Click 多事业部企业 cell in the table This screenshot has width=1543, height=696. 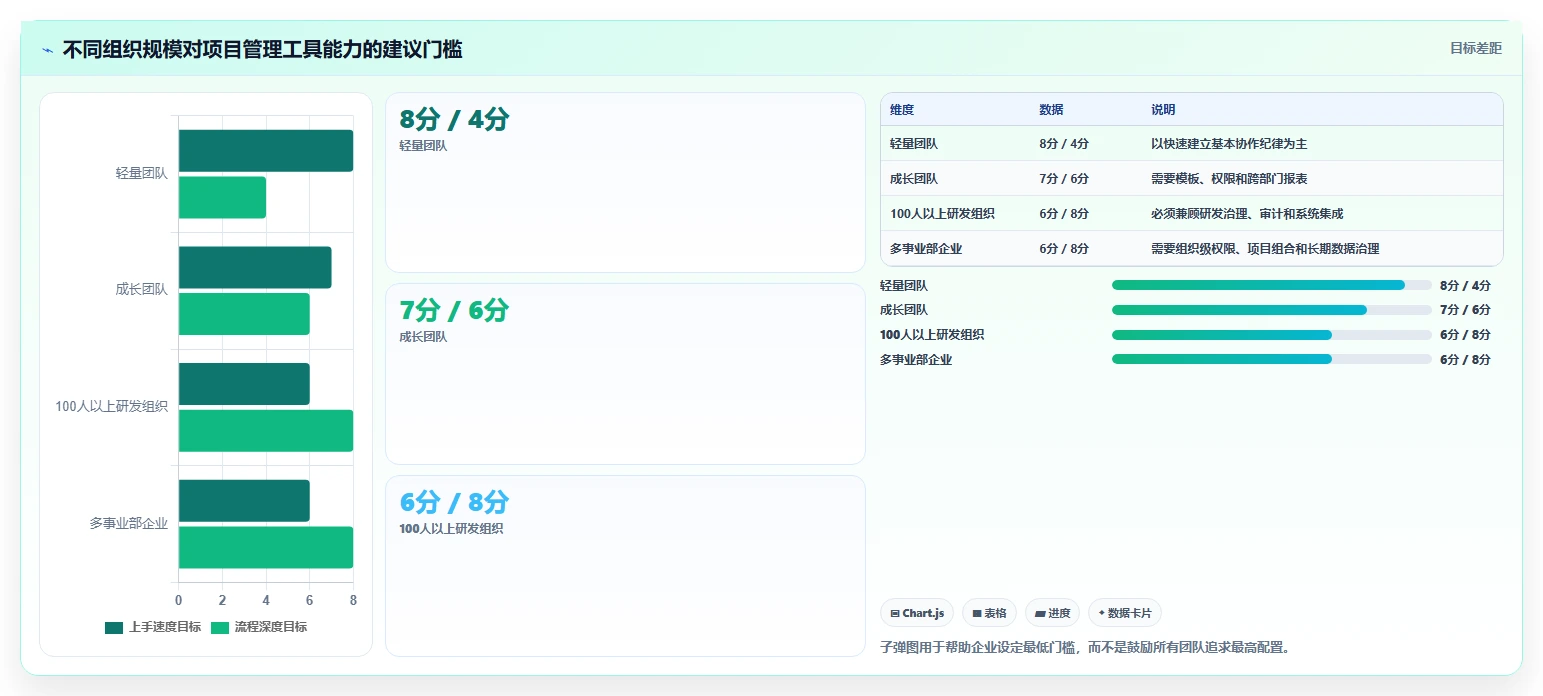coord(926,249)
